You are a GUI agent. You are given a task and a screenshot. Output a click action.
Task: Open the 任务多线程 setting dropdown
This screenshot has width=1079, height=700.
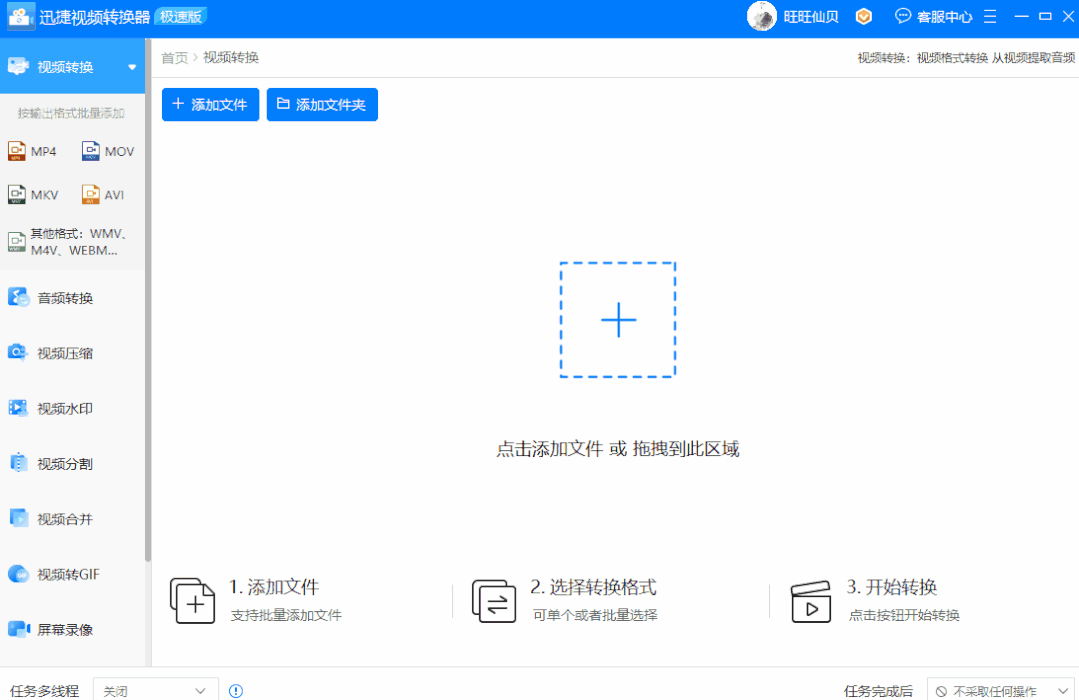155,690
